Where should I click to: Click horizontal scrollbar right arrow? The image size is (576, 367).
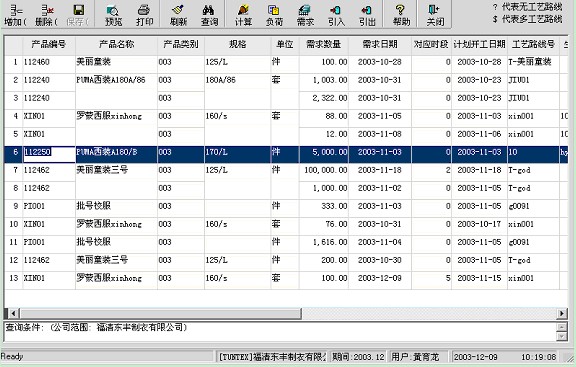[x=562, y=313]
